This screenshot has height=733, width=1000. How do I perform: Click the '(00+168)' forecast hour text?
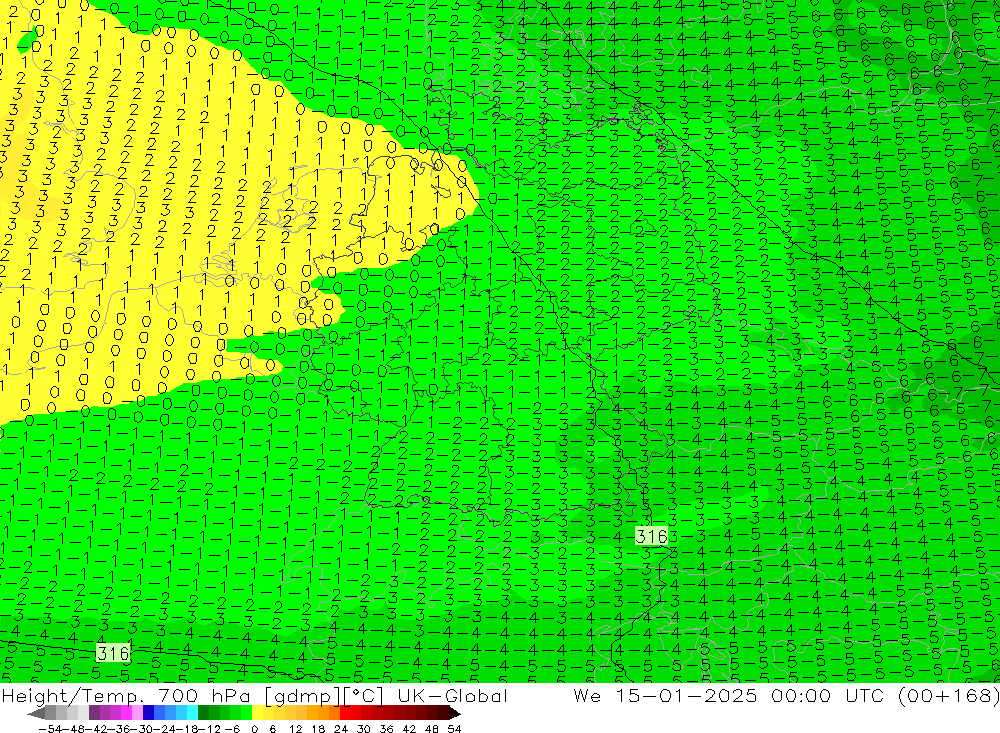[x=949, y=696]
